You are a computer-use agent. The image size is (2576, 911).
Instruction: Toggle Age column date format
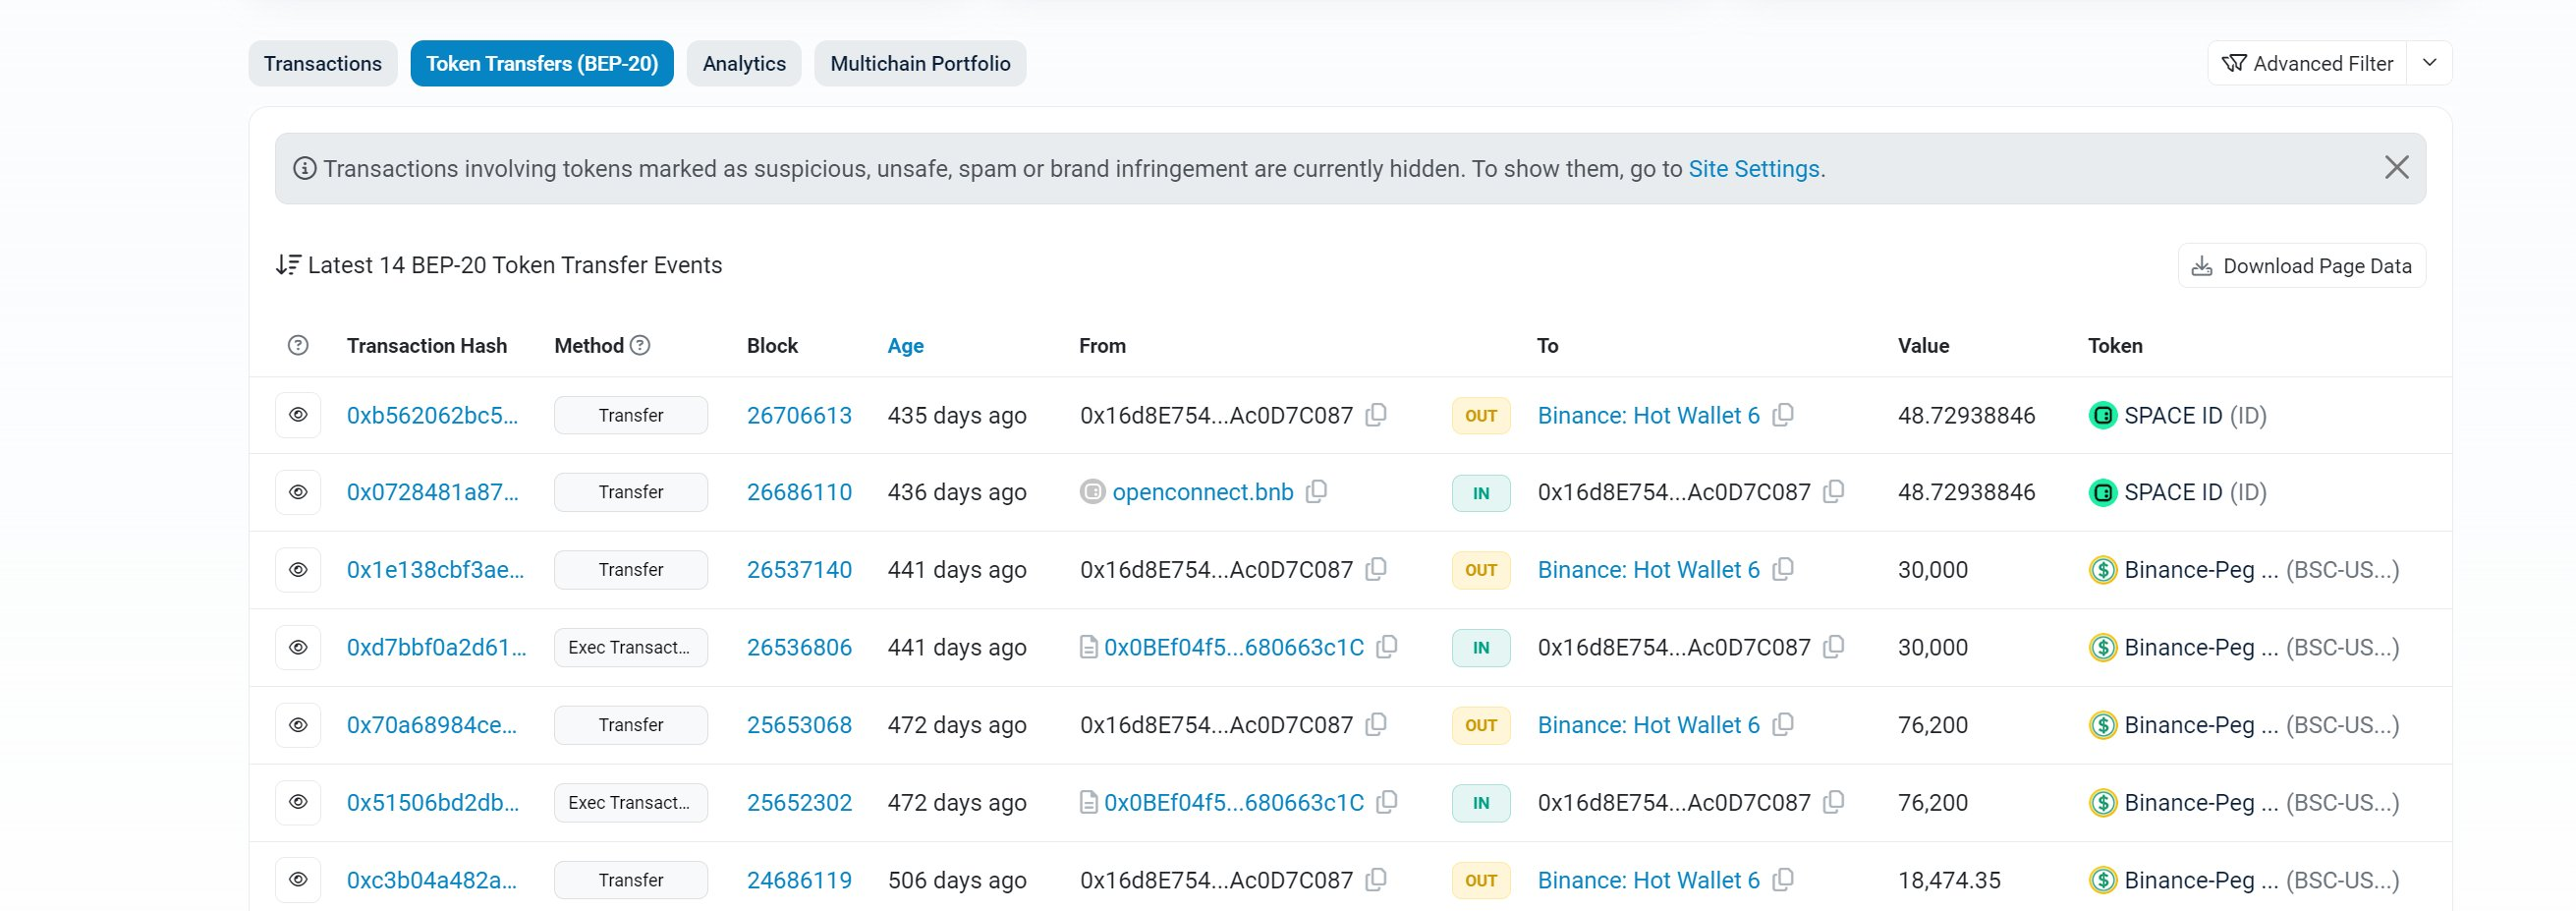click(905, 345)
